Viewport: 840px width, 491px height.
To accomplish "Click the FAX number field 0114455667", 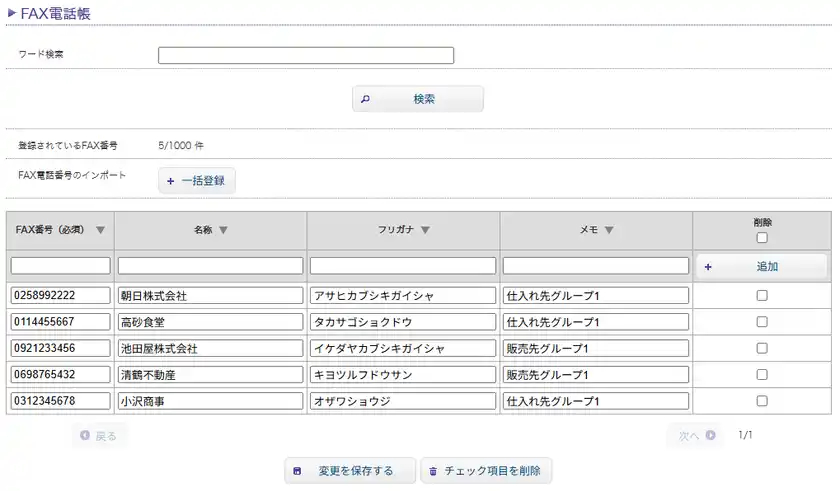I will click(x=61, y=322).
